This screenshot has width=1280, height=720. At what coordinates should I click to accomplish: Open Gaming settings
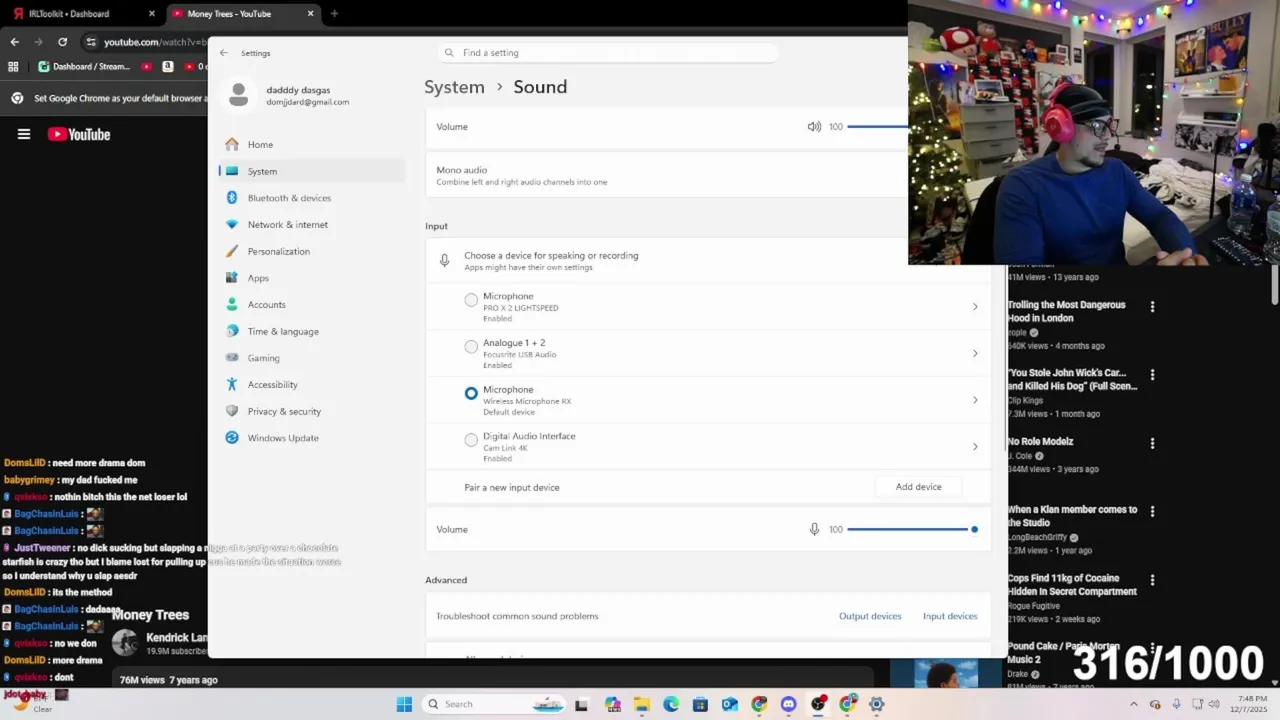pyautogui.click(x=311, y=358)
